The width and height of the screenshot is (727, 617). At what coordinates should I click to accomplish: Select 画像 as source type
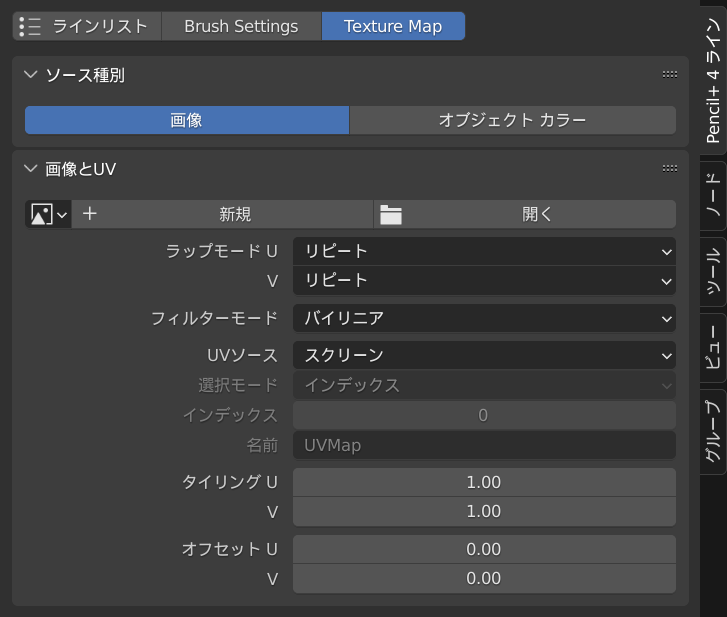point(187,120)
